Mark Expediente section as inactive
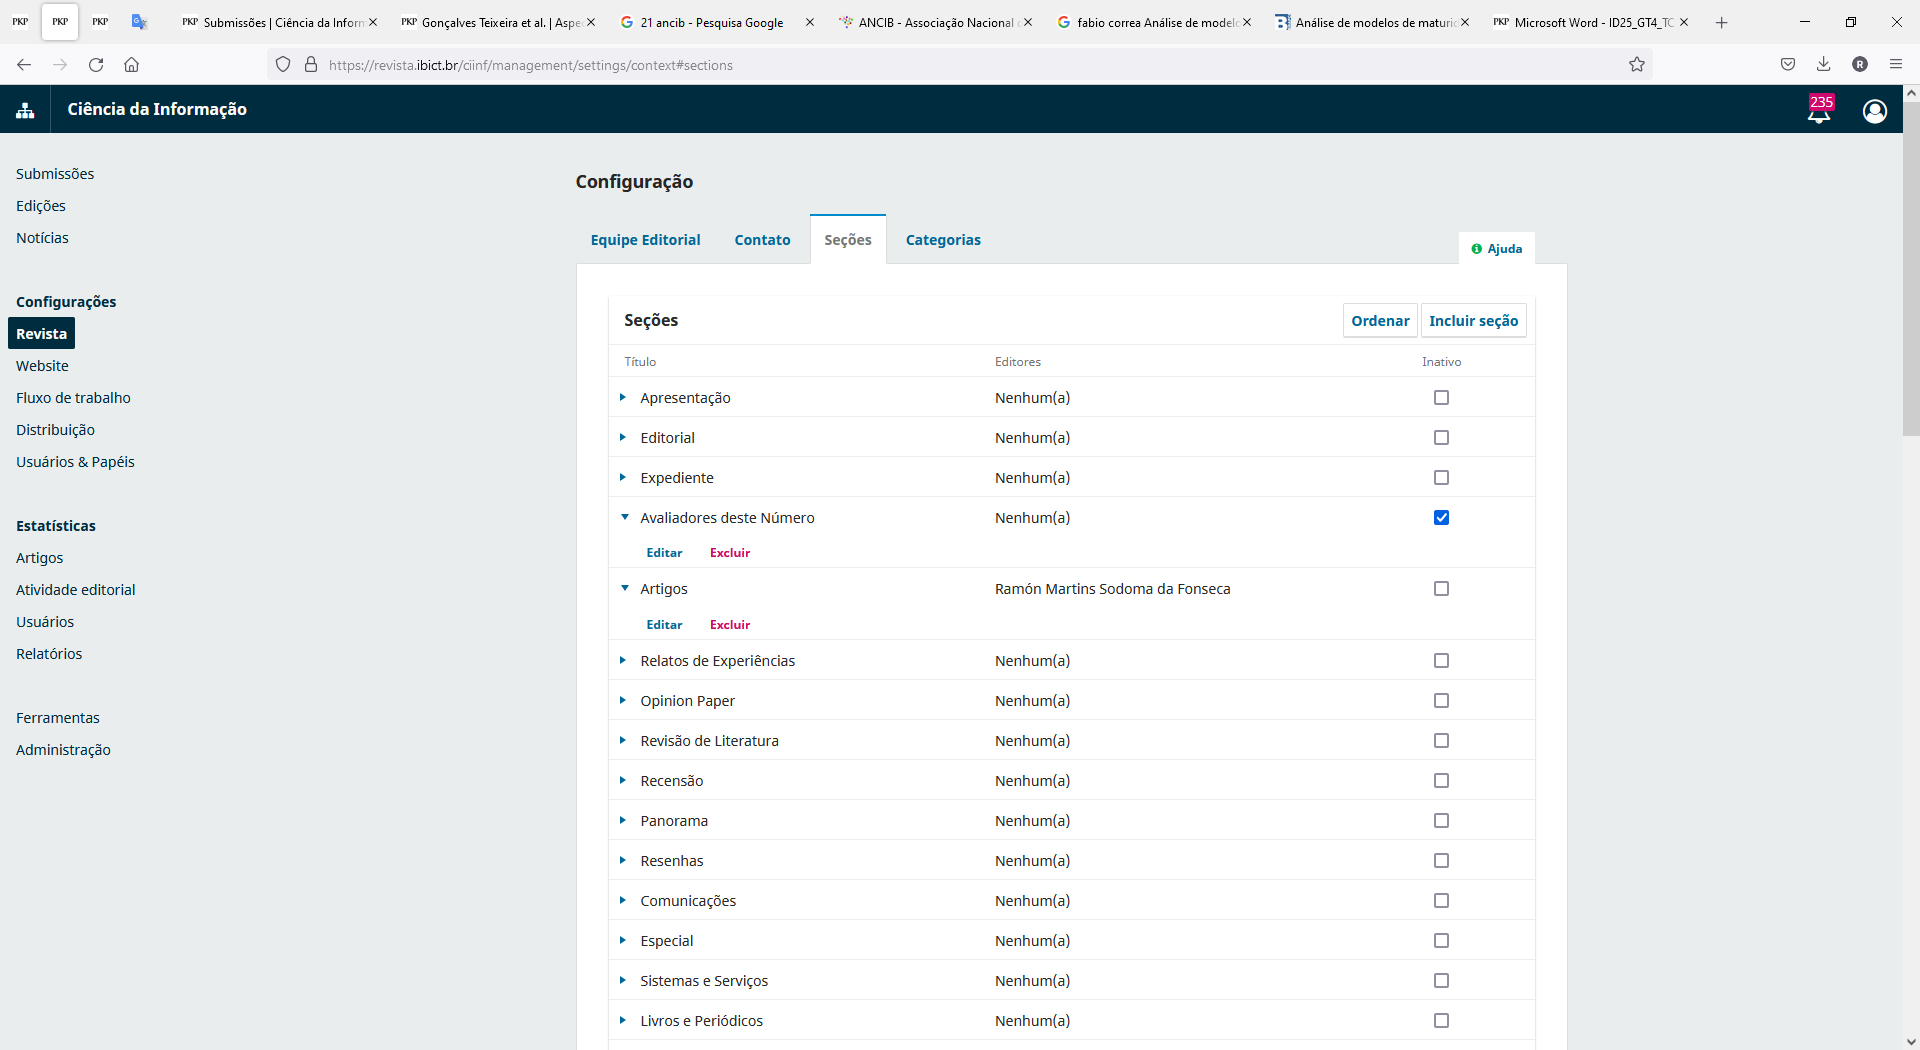 1441,478
